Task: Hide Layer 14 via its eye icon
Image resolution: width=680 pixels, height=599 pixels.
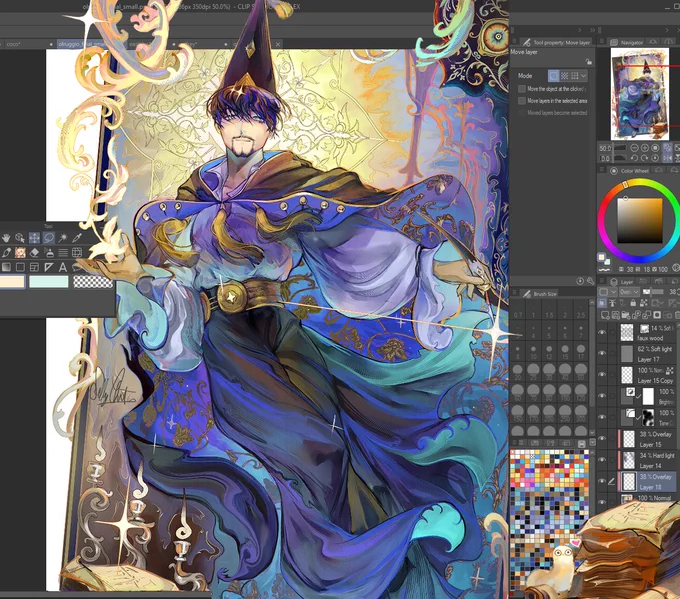Action: 602,460
